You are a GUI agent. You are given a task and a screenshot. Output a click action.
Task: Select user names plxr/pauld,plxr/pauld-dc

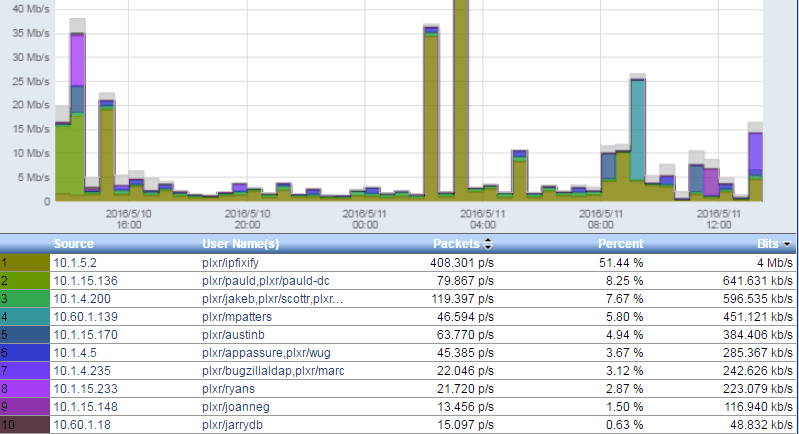pyautogui.click(x=265, y=281)
